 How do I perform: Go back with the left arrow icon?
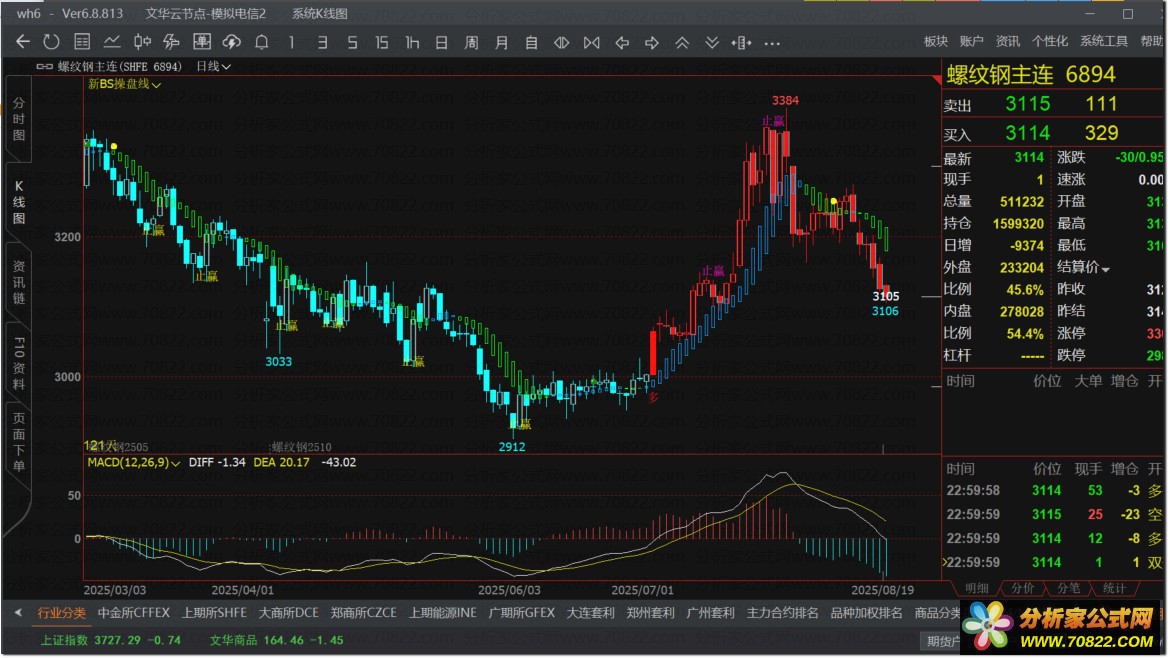22,43
